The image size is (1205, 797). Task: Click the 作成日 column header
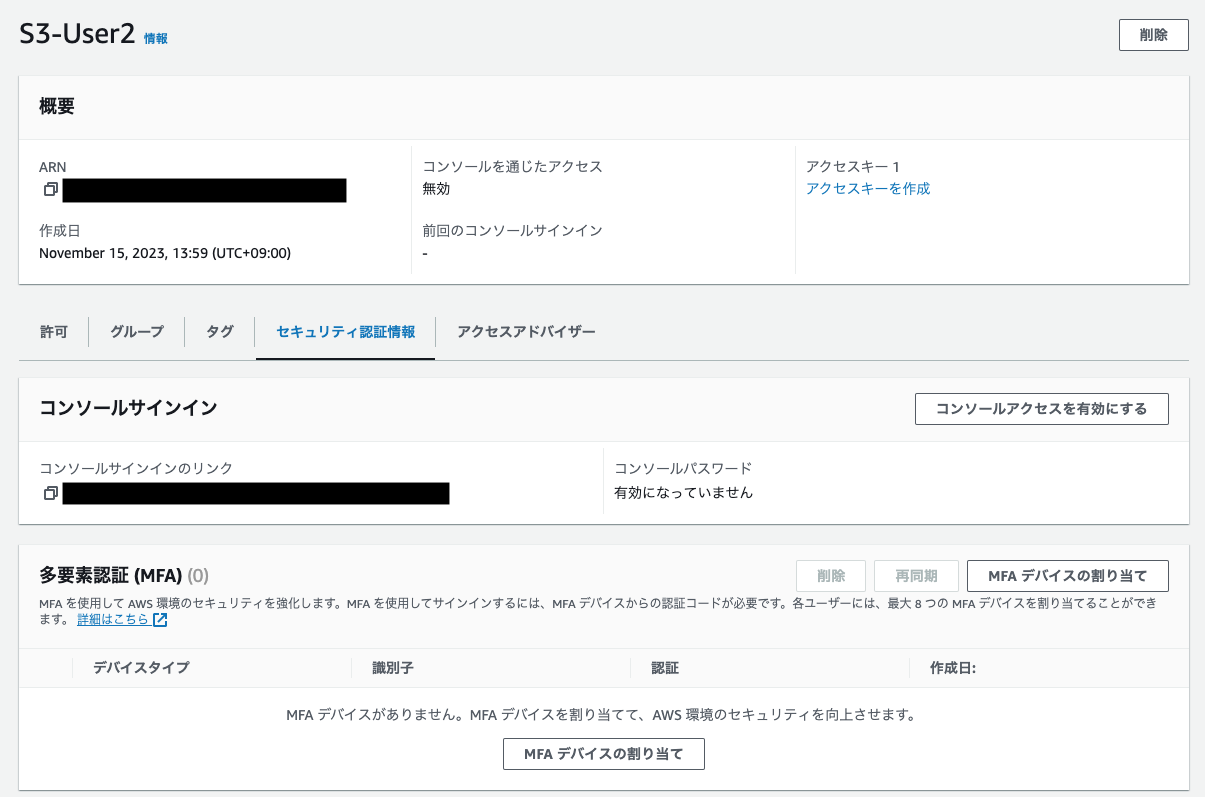pyautogui.click(x=950, y=667)
